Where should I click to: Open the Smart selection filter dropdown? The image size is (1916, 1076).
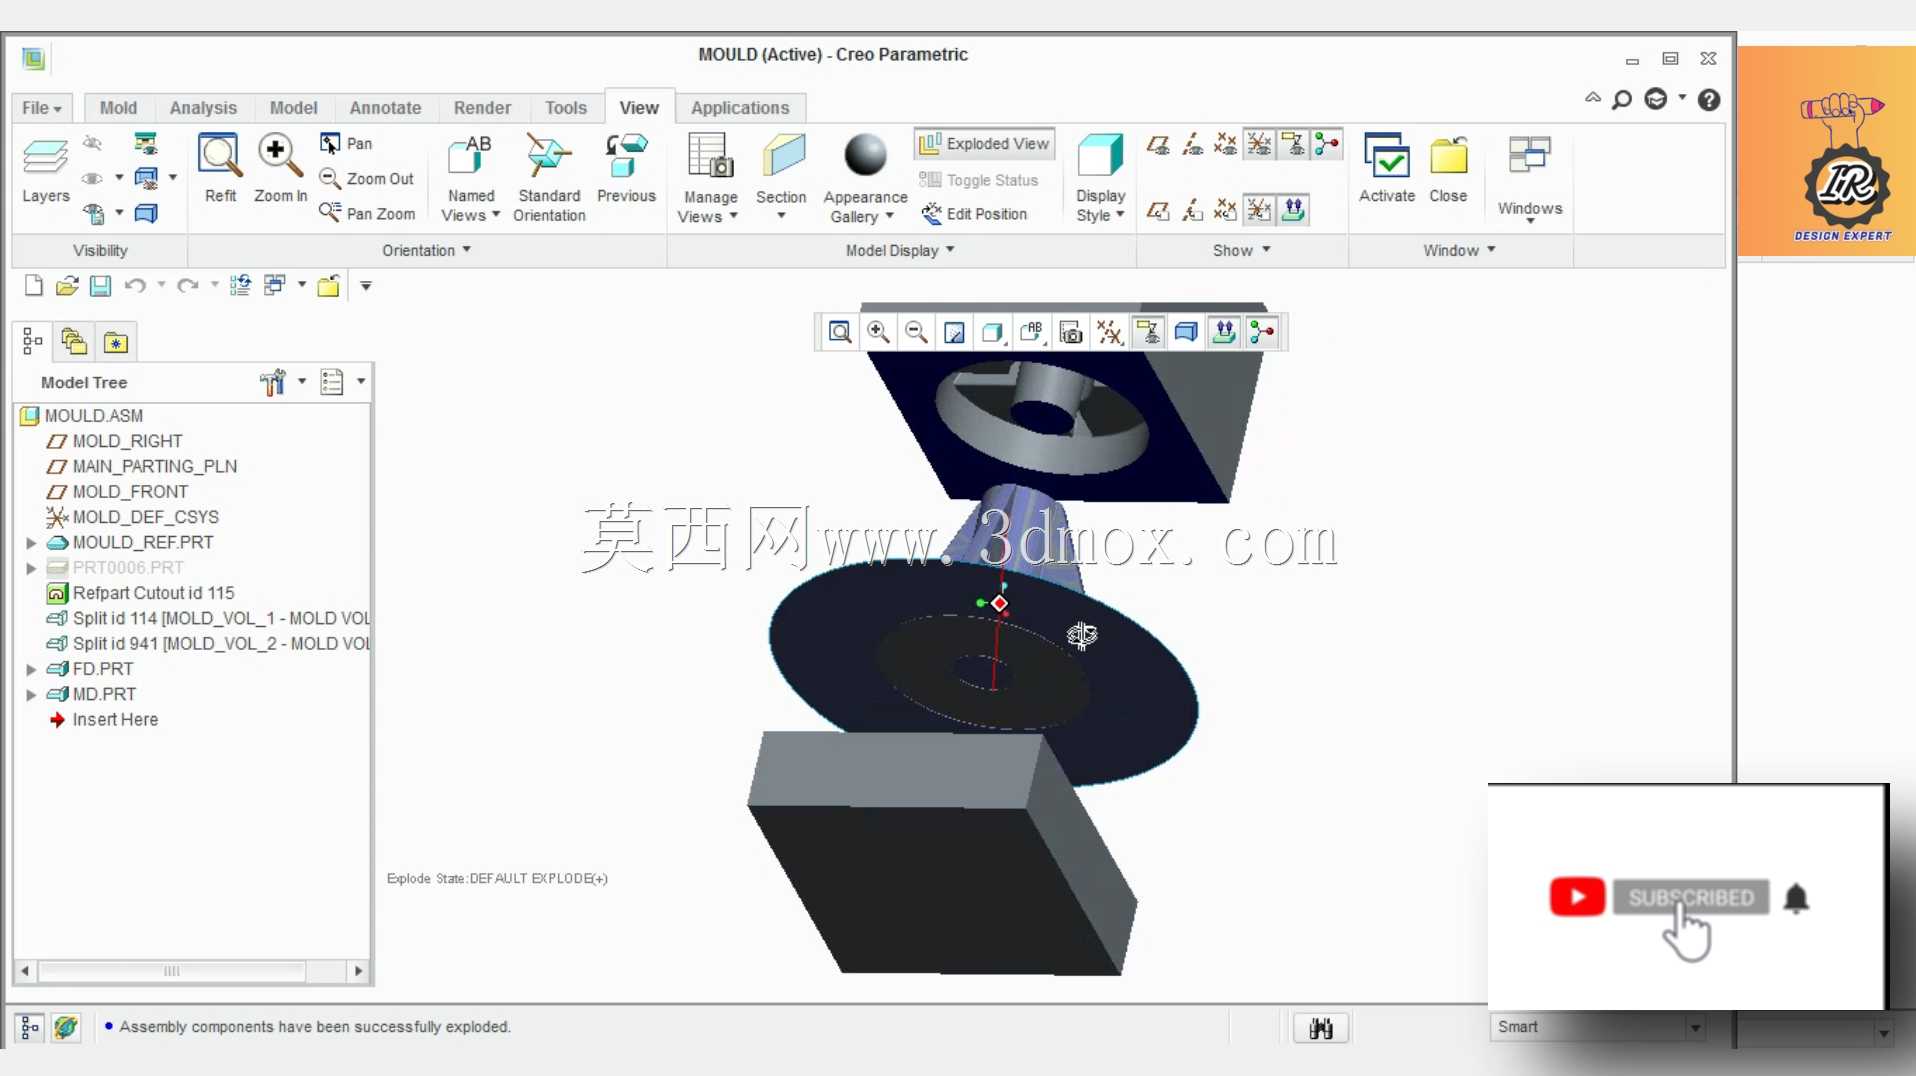coord(1695,1028)
